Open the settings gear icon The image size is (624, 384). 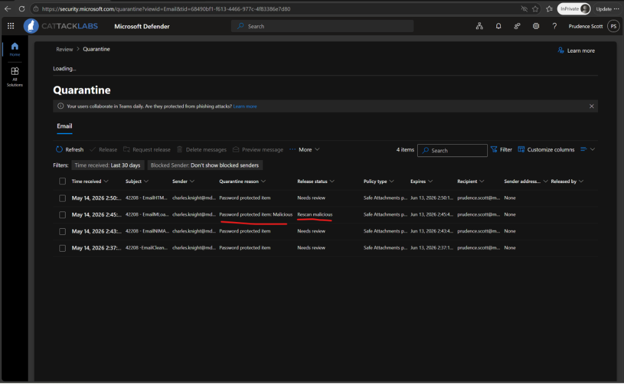click(x=536, y=26)
